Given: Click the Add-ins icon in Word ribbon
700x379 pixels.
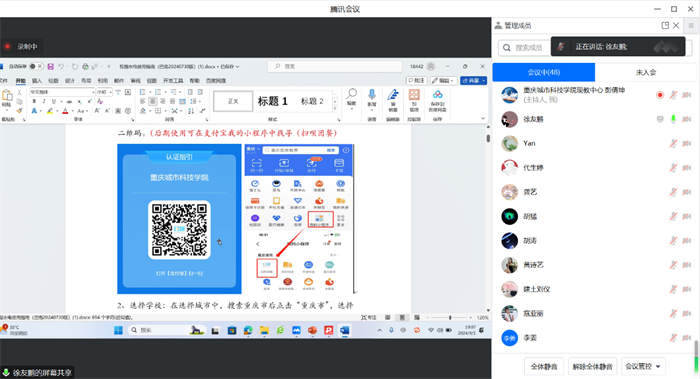Looking at the screenshot, I should pyautogui.click(x=414, y=95).
